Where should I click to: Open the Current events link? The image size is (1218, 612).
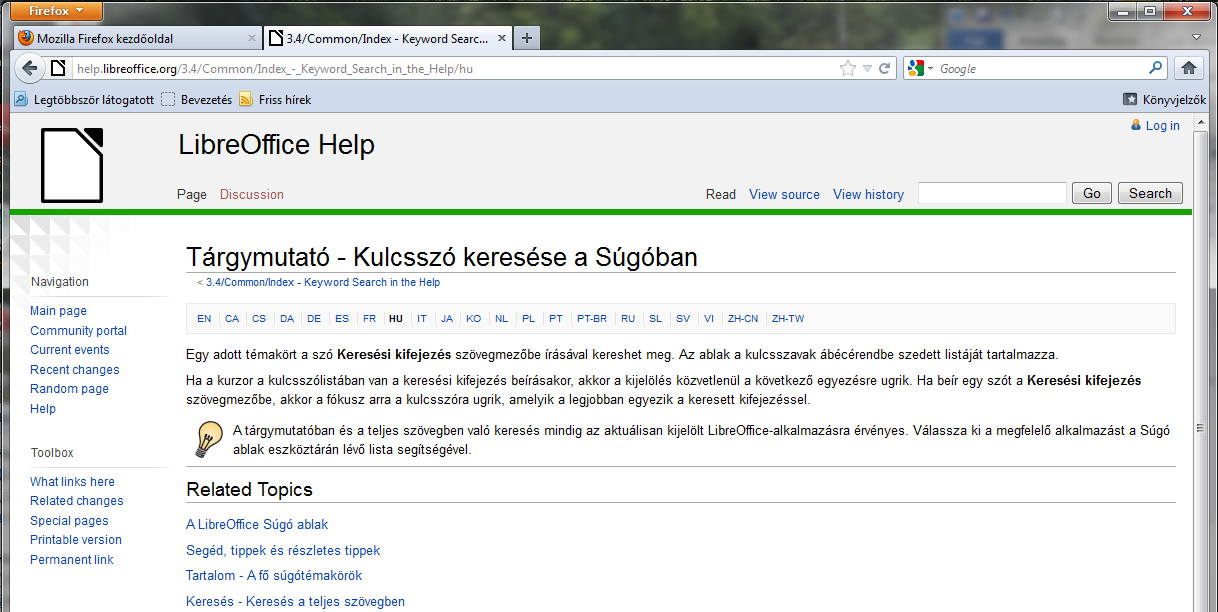pos(70,350)
